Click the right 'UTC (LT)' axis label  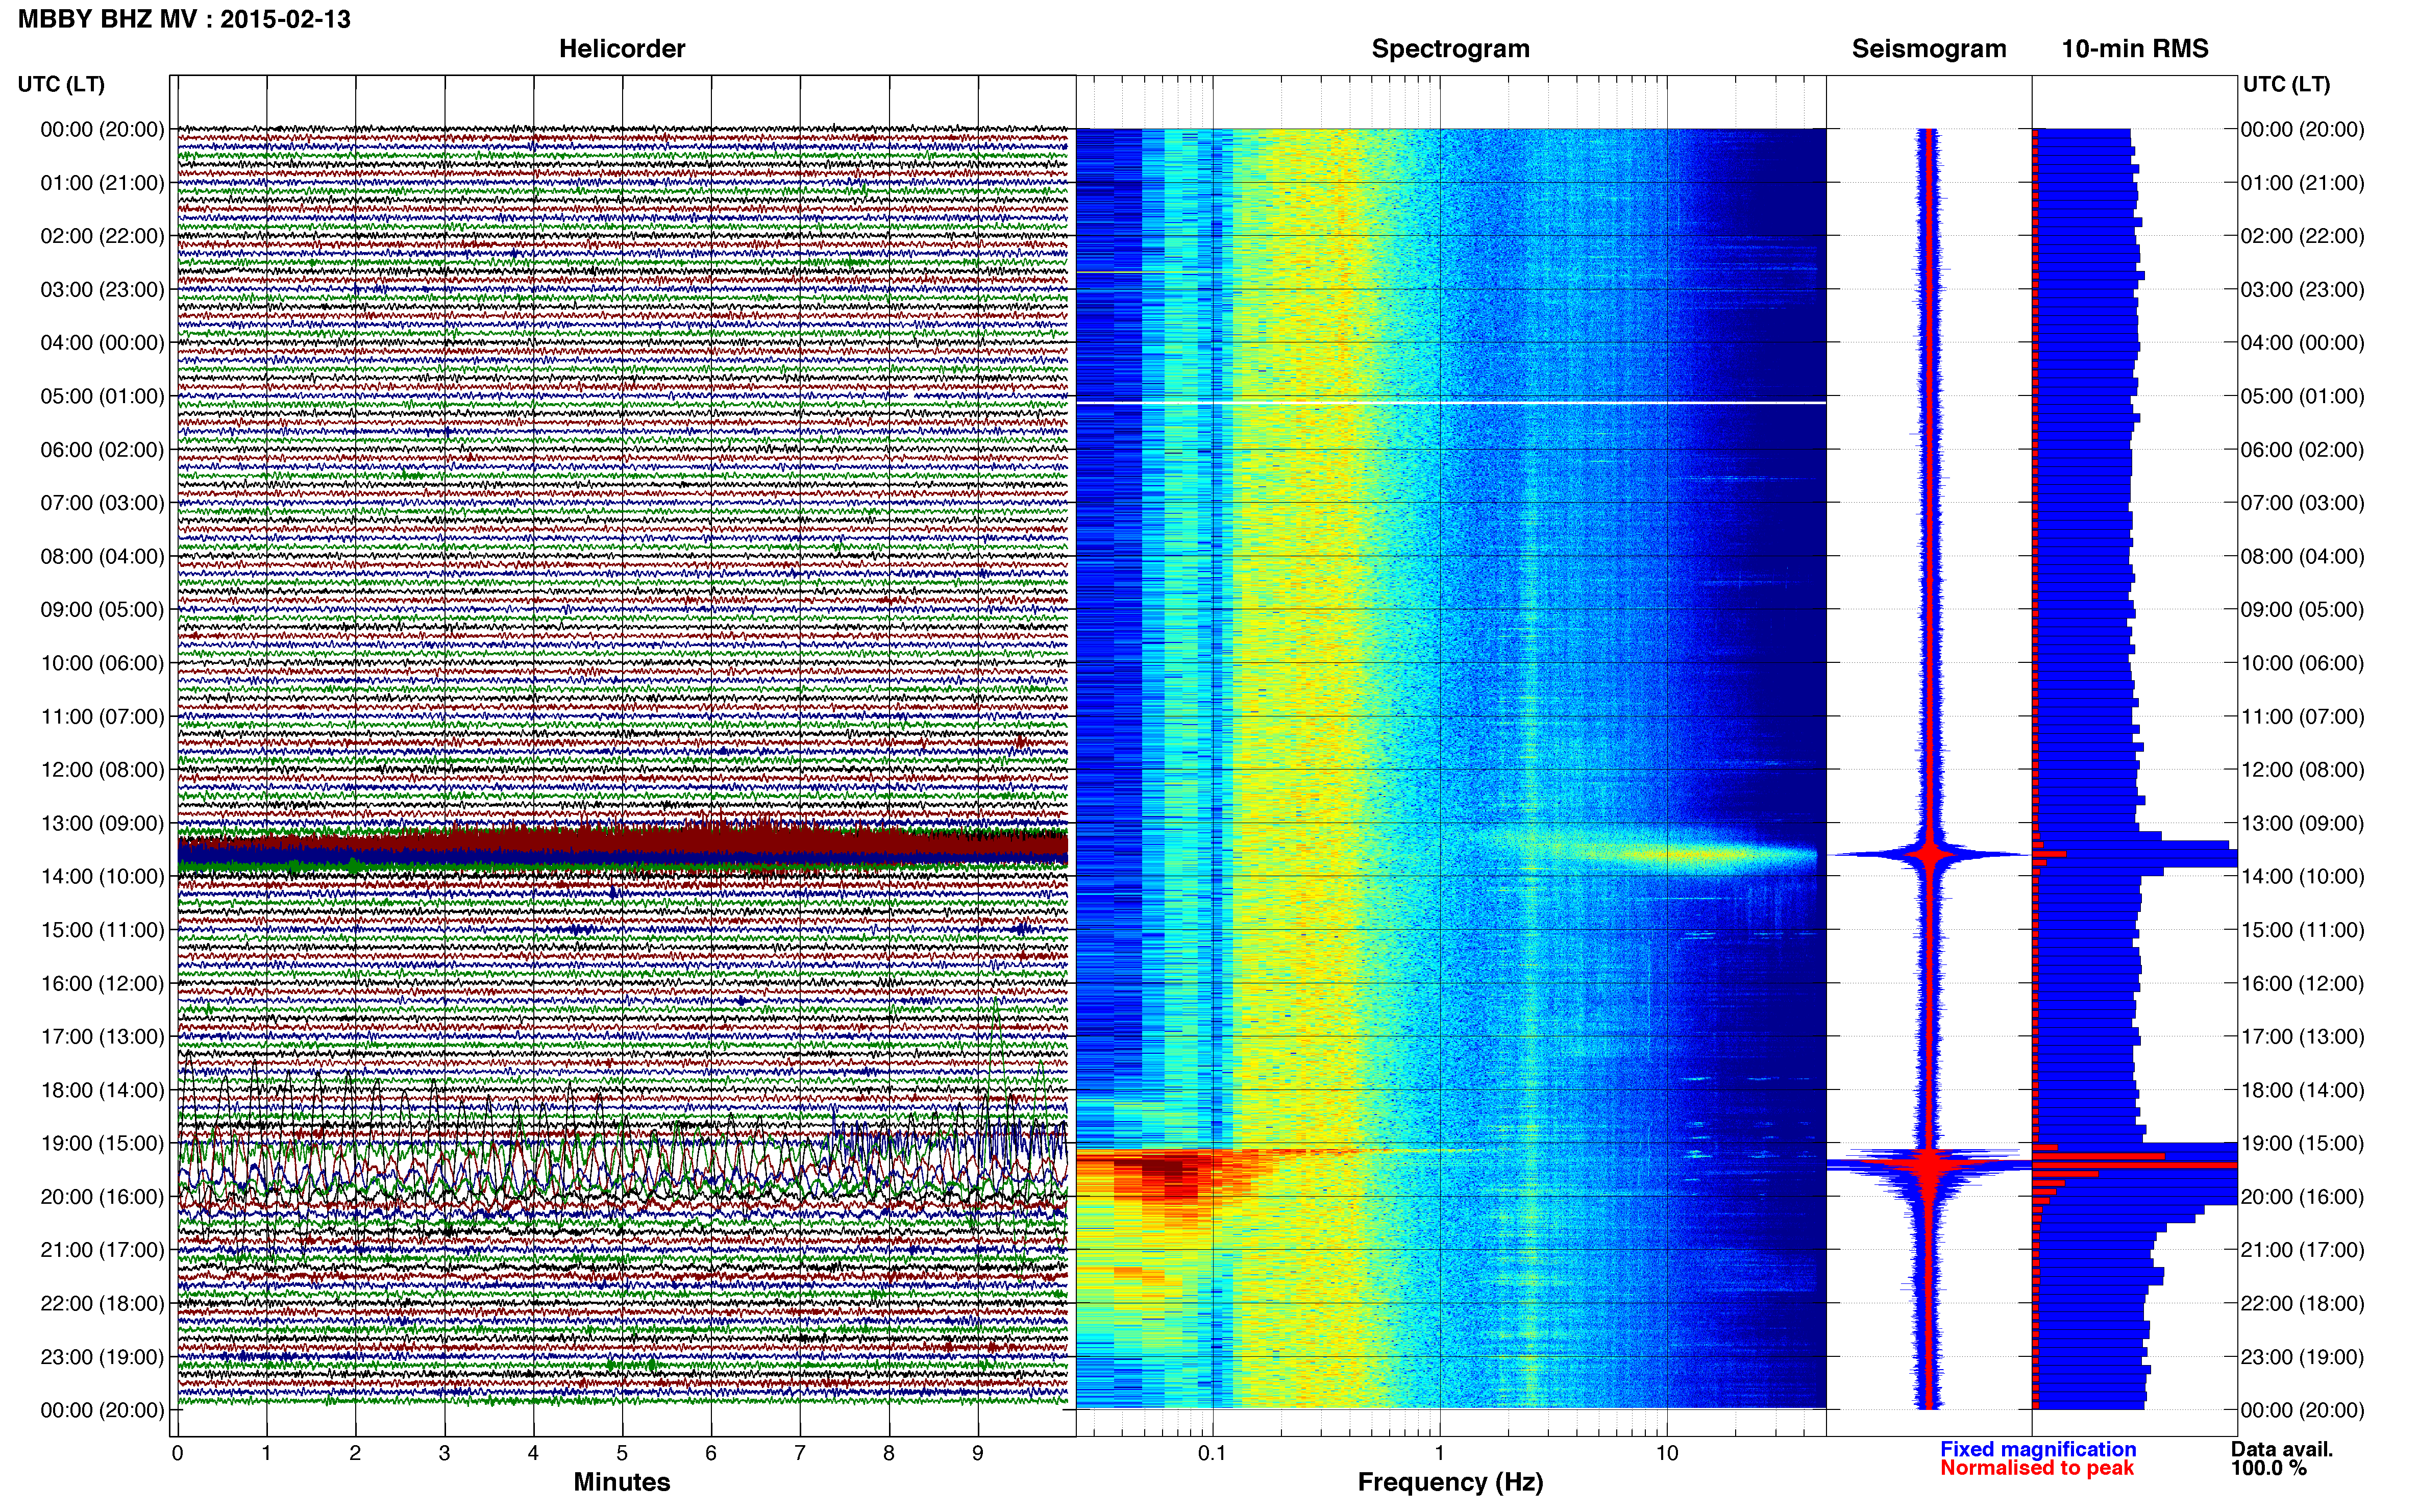point(2286,84)
